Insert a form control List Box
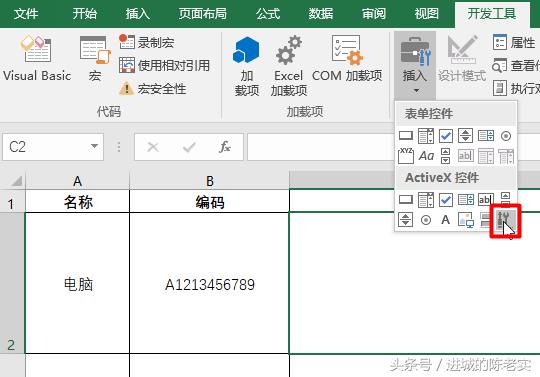 (486, 136)
